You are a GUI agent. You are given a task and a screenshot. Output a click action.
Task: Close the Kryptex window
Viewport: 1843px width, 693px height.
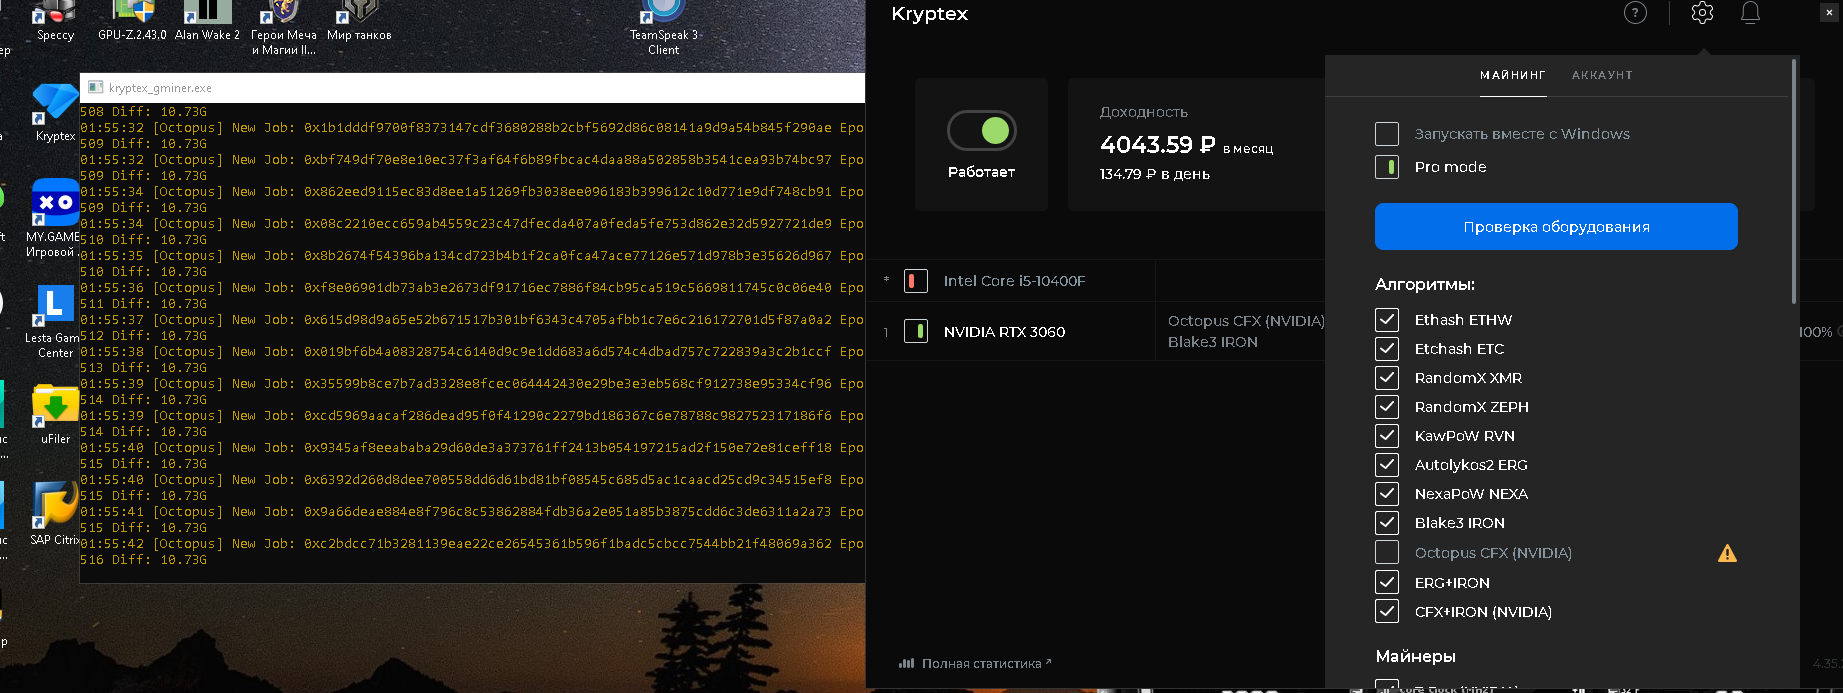tap(1829, 12)
